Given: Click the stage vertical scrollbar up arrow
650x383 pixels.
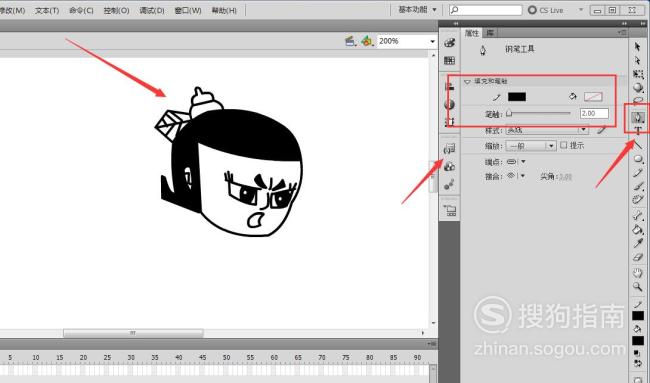Looking at the screenshot, I should point(434,55).
